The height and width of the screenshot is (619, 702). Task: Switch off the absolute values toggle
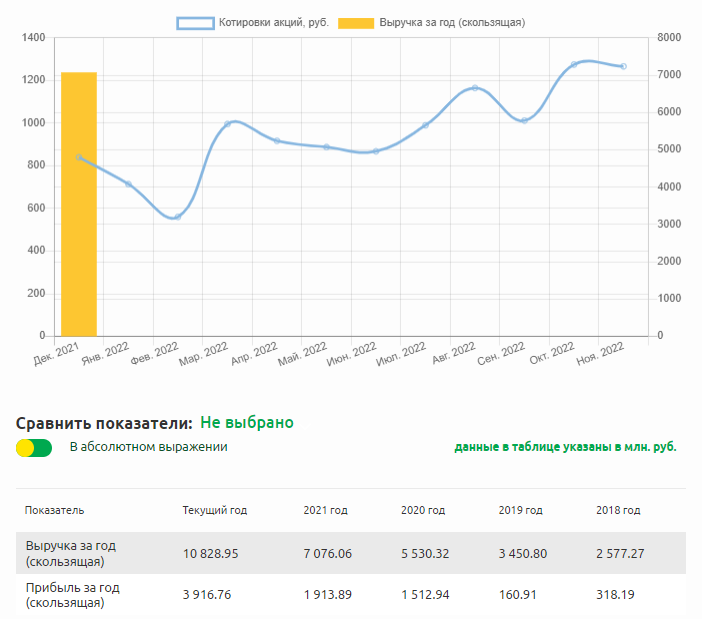point(34,448)
